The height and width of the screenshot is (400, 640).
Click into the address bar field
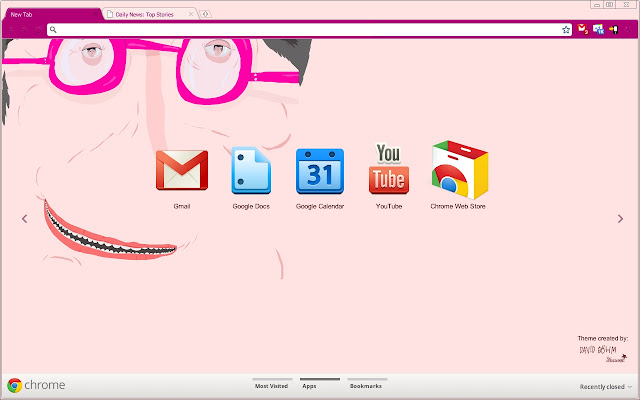(x=309, y=29)
